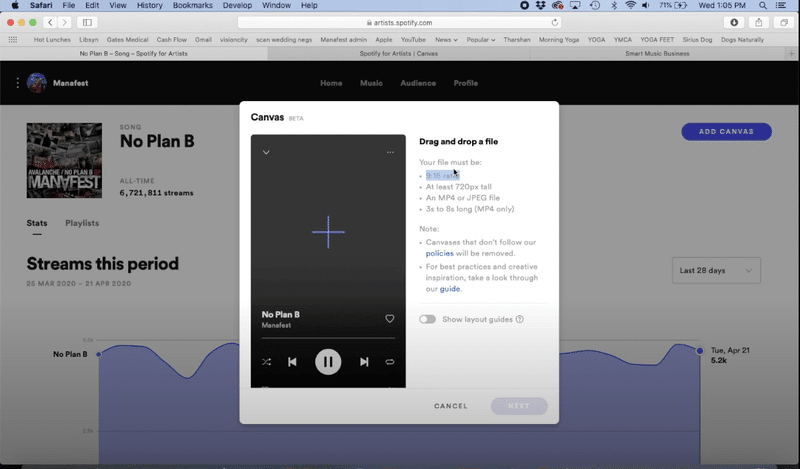Open the Wi-Fi status menu
This screenshot has height=469, width=800.
point(631,6)
